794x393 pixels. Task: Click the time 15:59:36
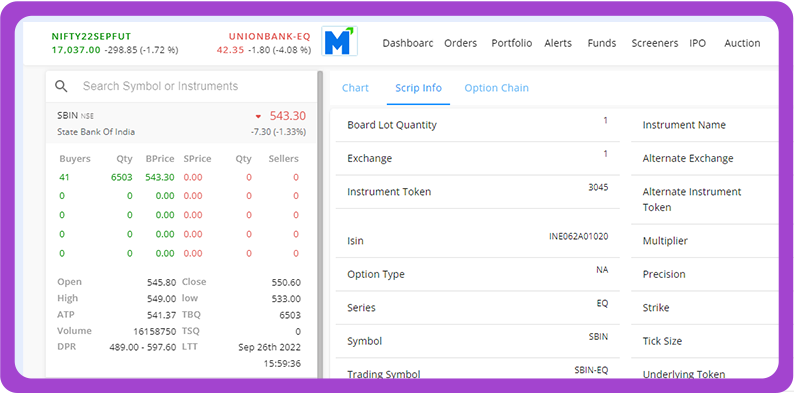282,364
